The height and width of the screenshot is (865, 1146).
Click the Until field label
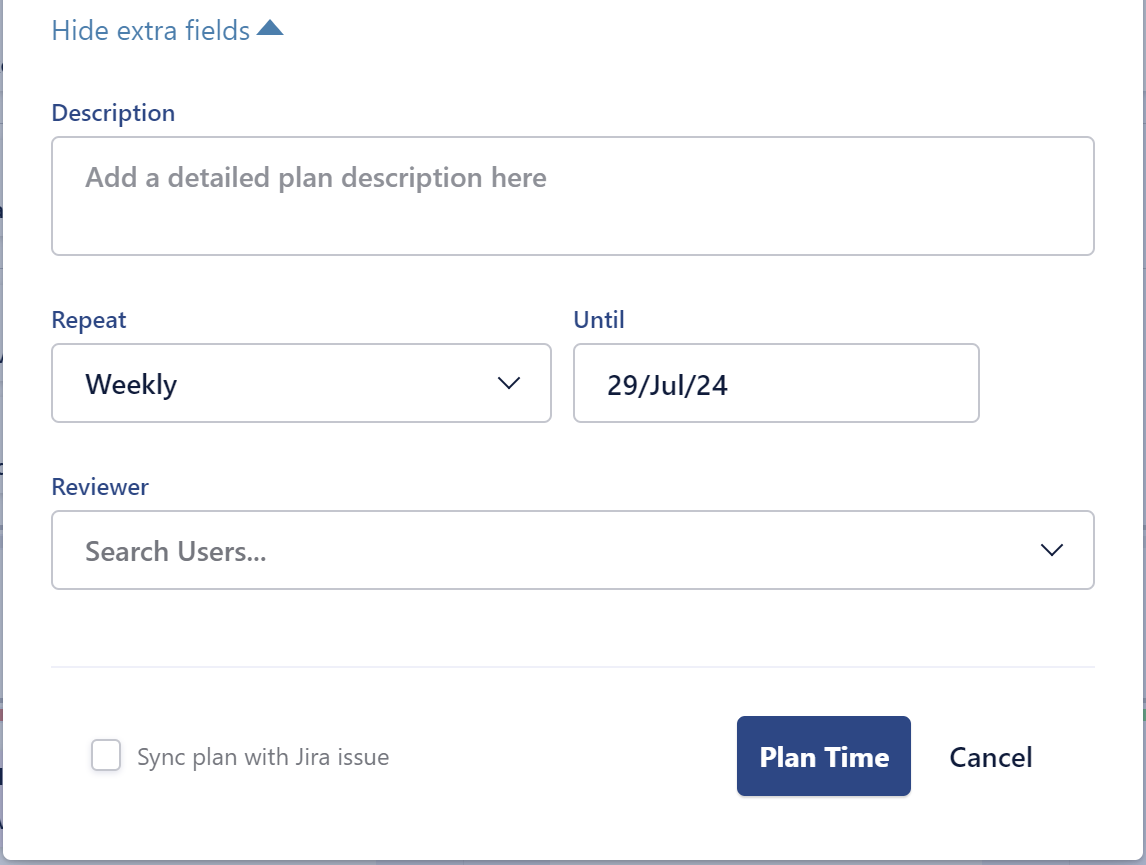coord(598,319)
